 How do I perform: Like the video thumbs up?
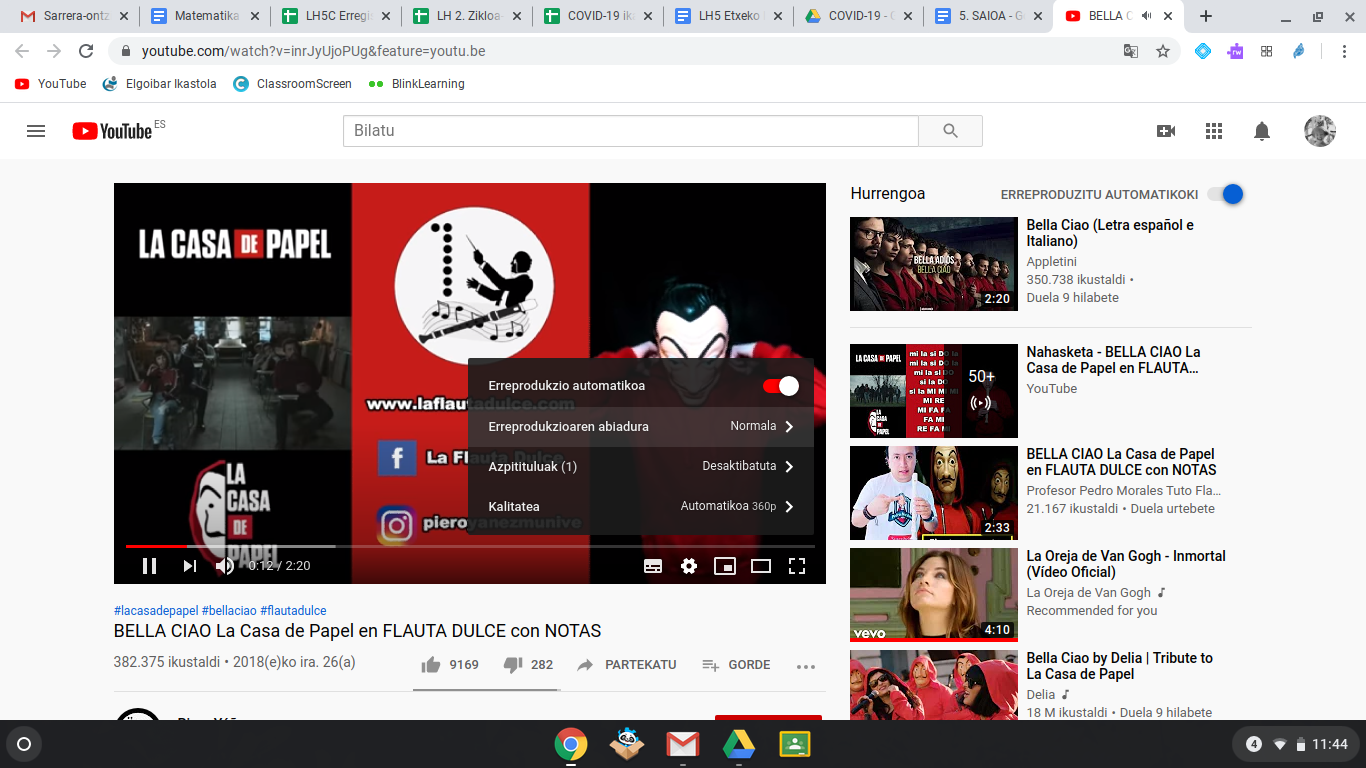click(x=431, y=665)
